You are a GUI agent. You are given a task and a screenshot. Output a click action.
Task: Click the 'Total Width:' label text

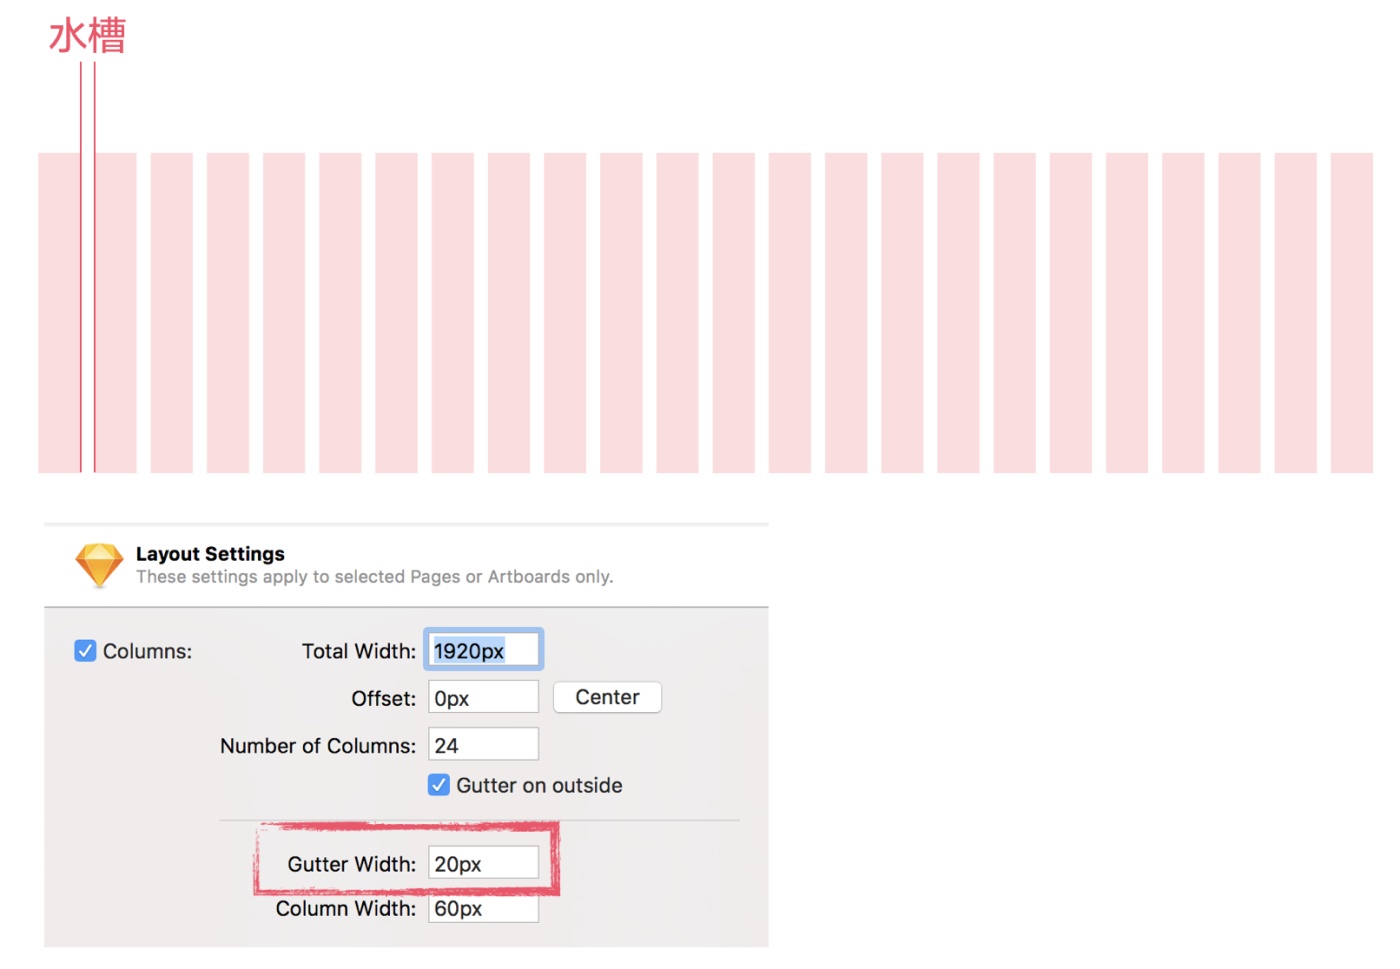pyautogui.click(x=358, y=651)
